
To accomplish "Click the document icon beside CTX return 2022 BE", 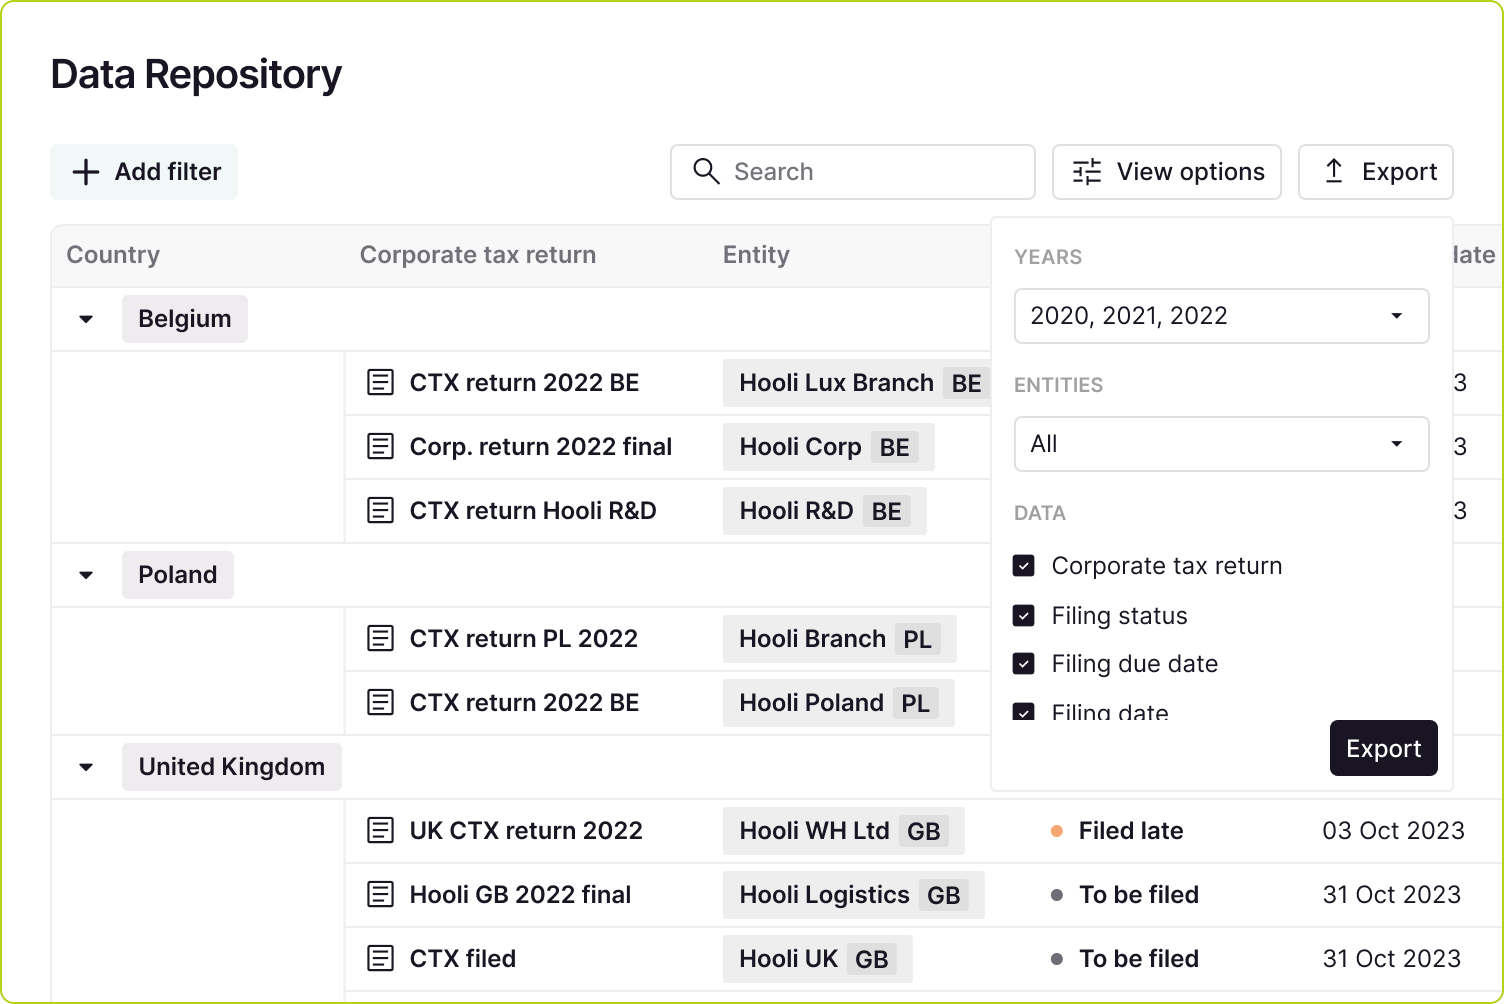I will (x=381, y=383).
